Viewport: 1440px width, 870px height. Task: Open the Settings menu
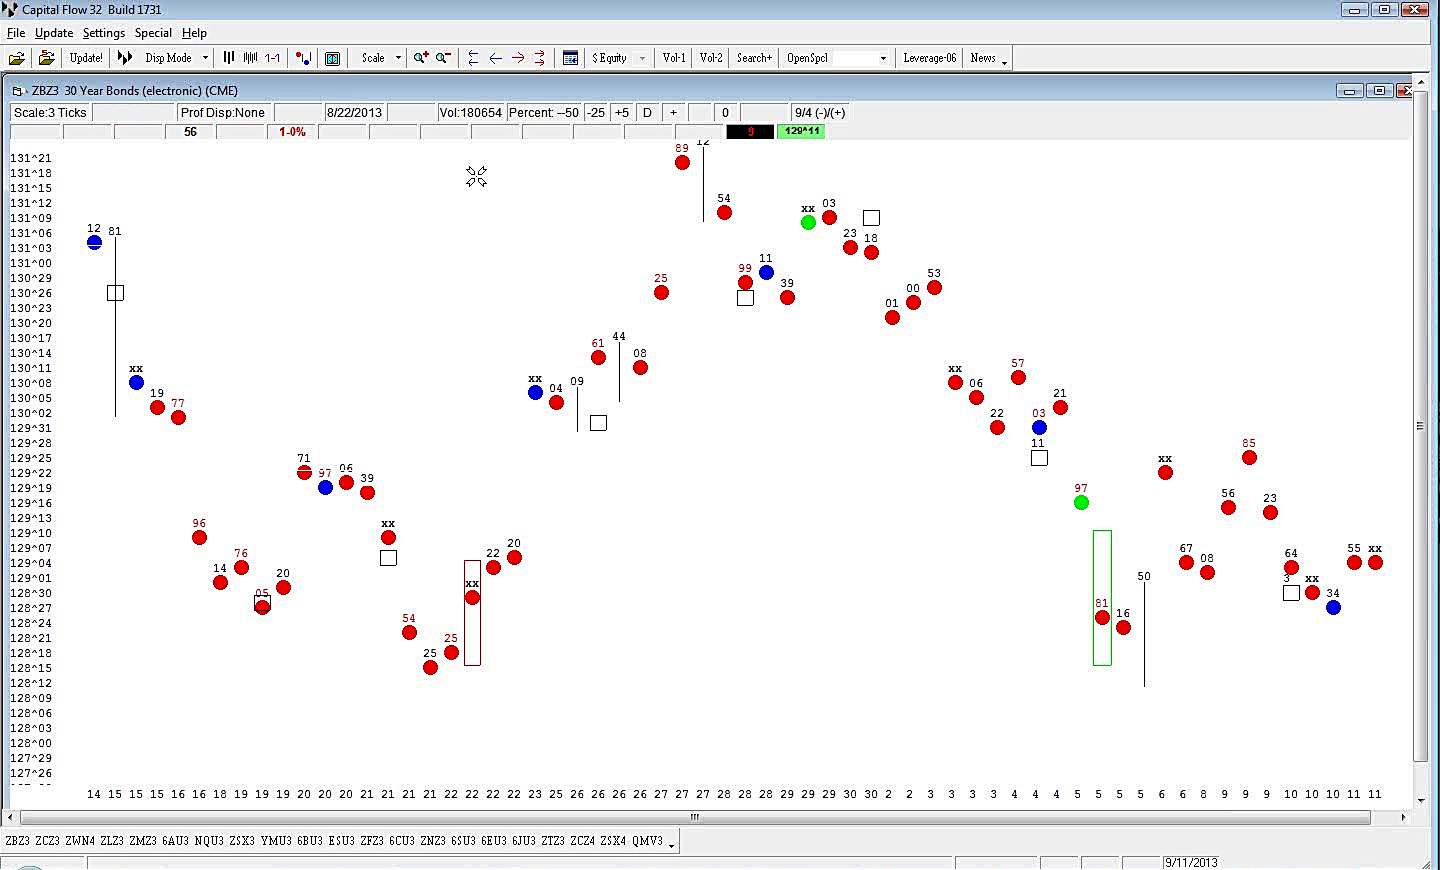click(x=104, y=33)
